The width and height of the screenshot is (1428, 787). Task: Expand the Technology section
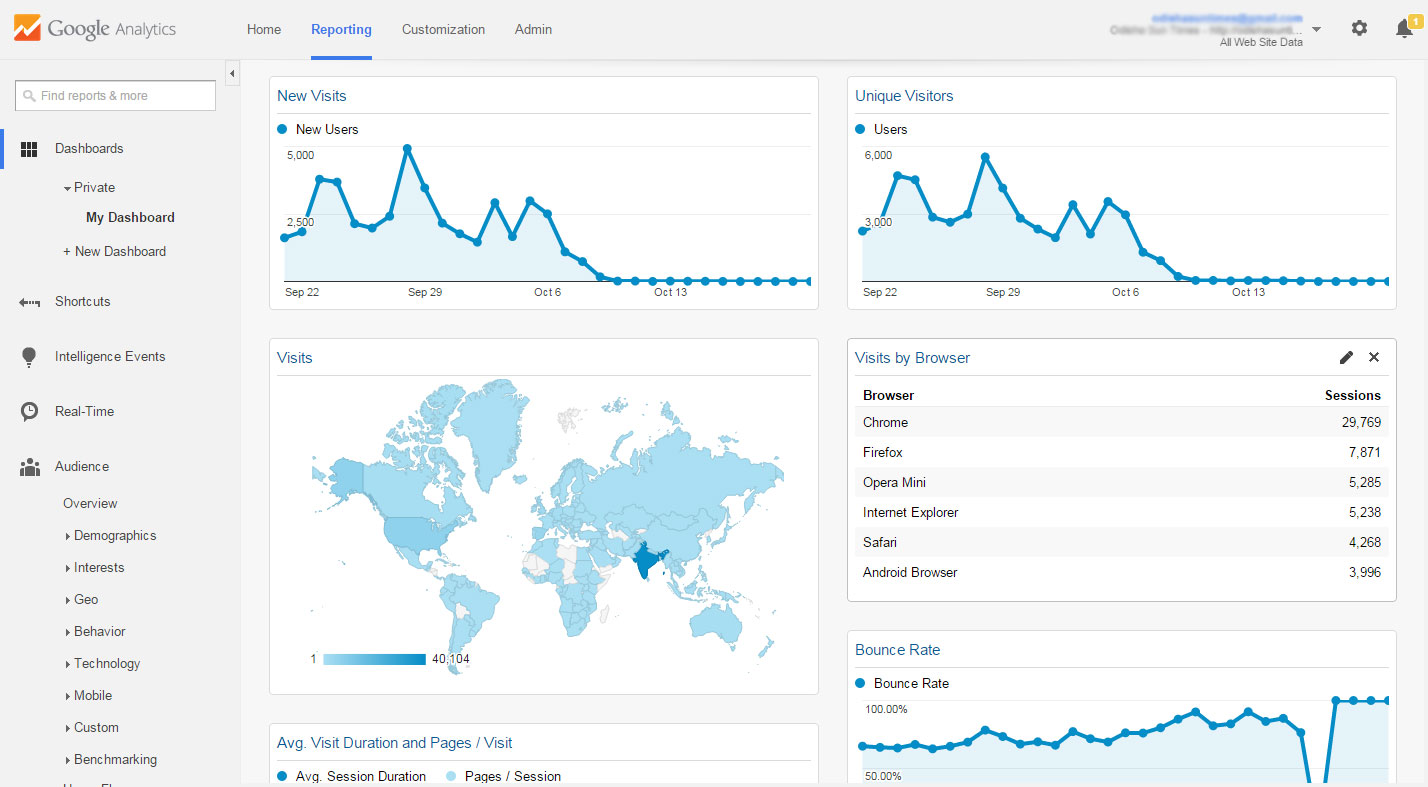[67, 664]
